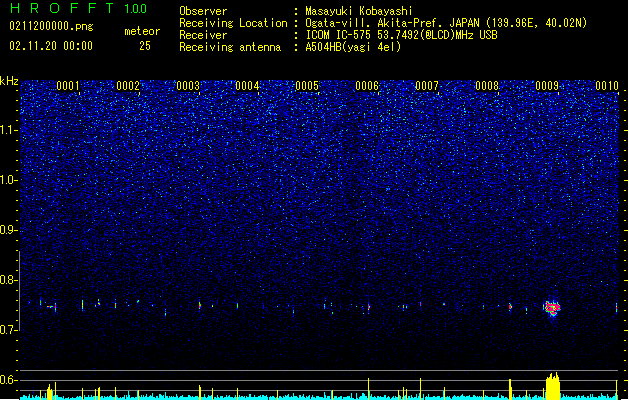The width and height of the screenshot is (629, 400).
Task: Click the 0002 minute marker
Action: click(x=128, y=86)
